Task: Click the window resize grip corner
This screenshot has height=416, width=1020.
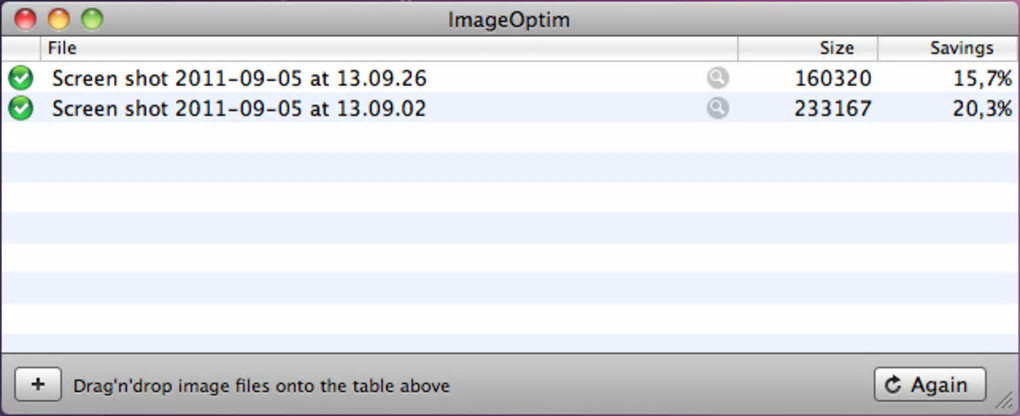Action: click(1007, 403)
